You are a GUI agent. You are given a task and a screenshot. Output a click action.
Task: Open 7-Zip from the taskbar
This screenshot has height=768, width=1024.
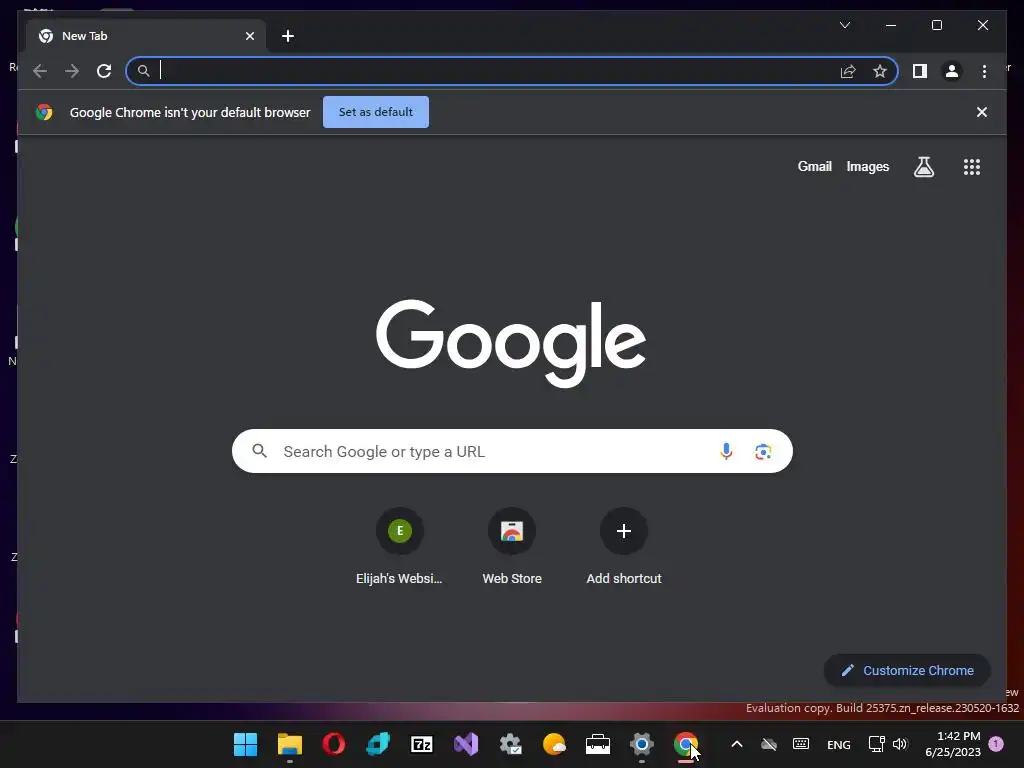pyautogui.click(x=422, y=744)
